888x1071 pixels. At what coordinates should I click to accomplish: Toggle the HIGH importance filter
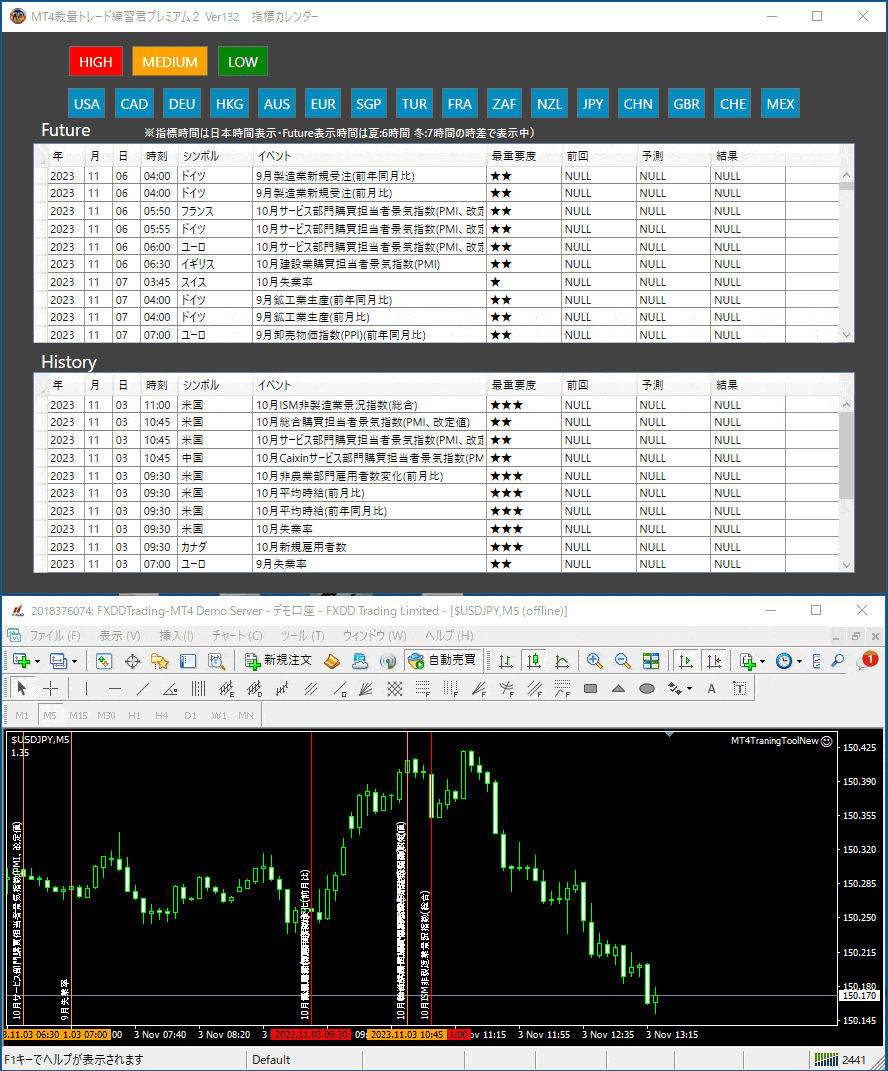click(x=96, y=62)
